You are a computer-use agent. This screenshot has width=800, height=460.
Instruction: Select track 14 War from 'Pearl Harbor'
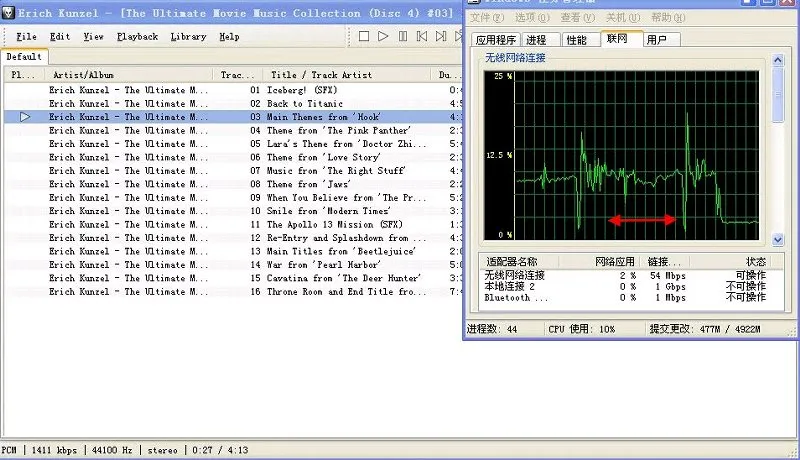pyautogui.click(x=234, y=265)
